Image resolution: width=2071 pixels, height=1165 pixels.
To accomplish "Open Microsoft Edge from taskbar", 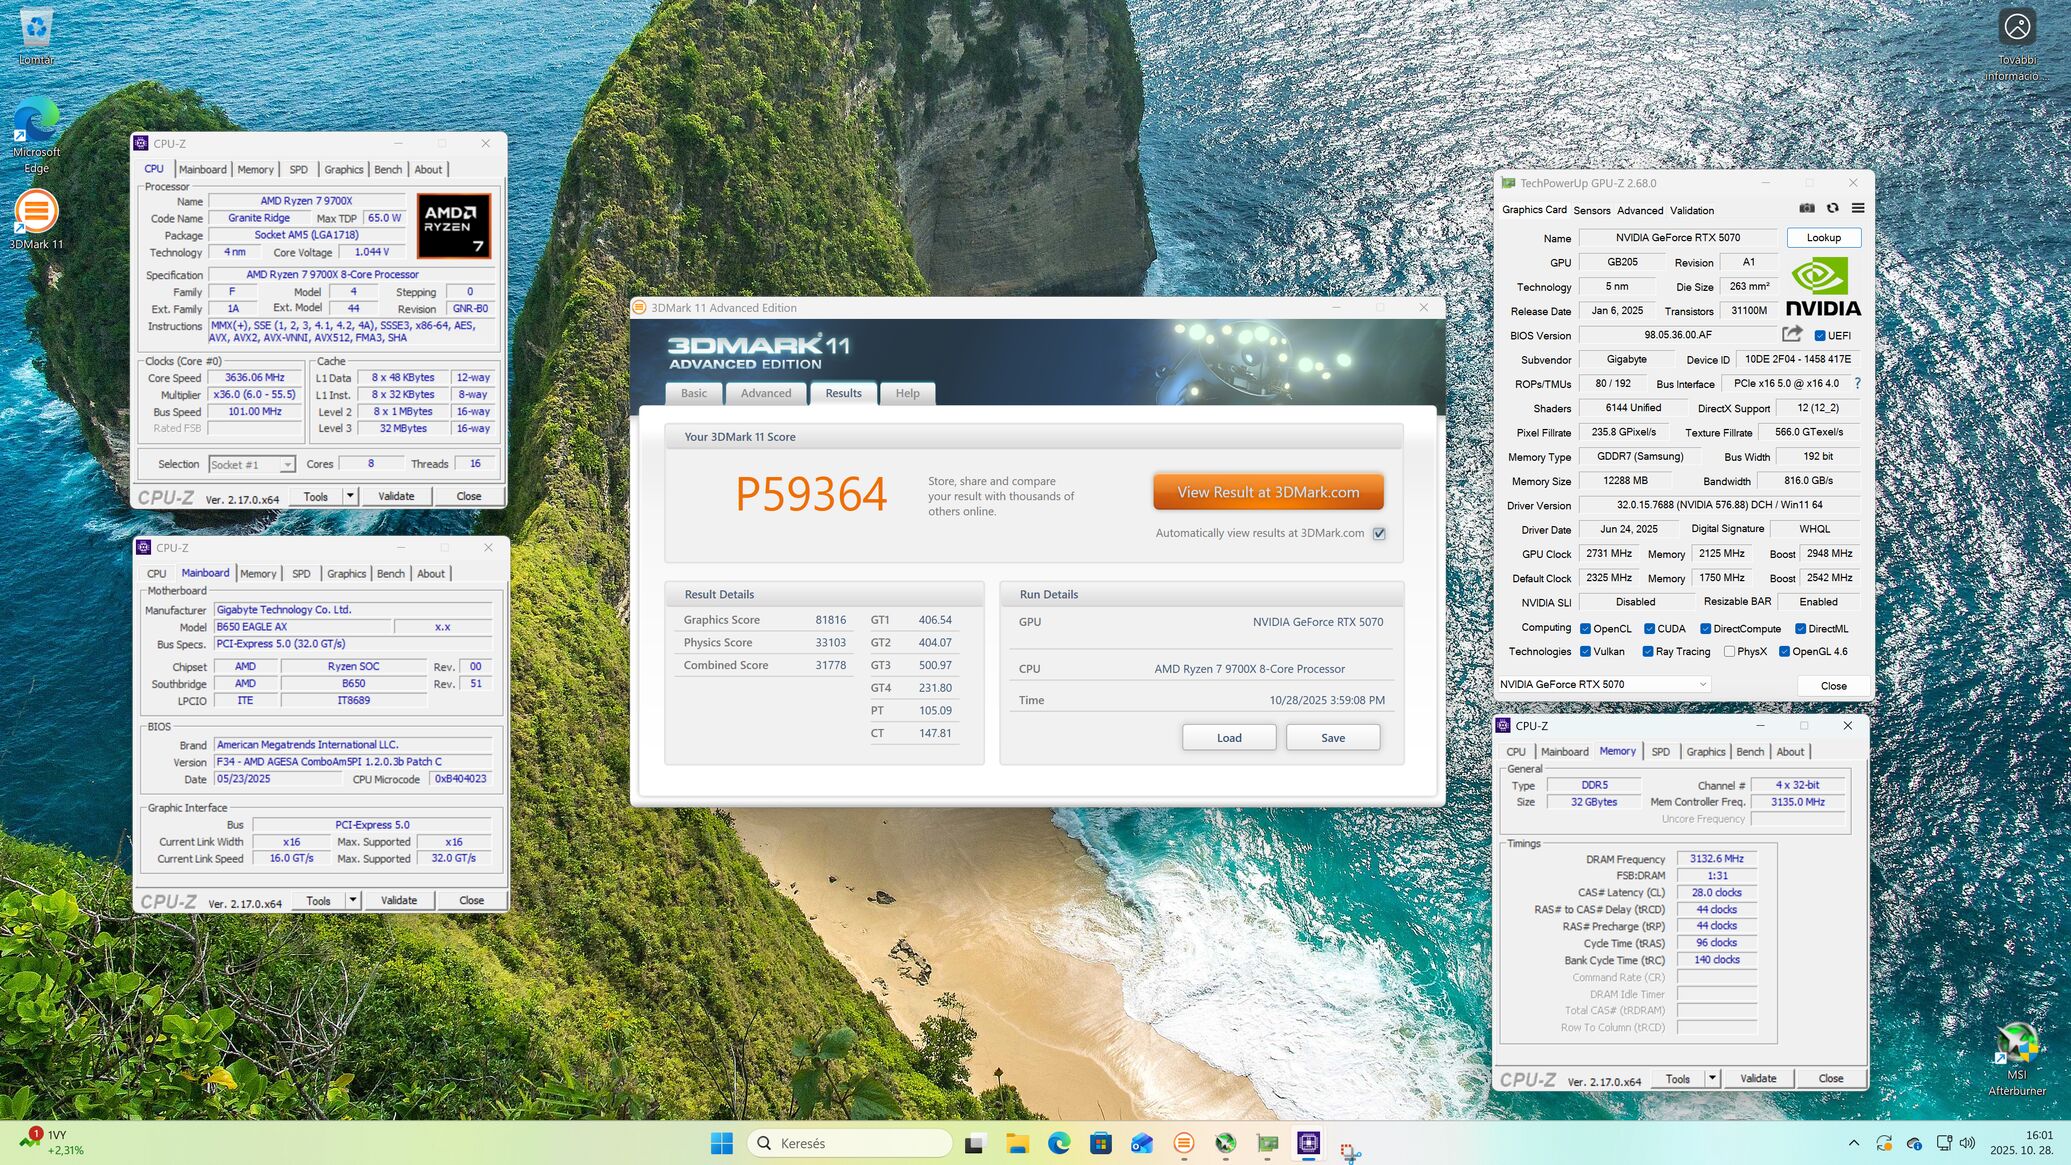I will pyautogui.click(x=1058, y=1143).
